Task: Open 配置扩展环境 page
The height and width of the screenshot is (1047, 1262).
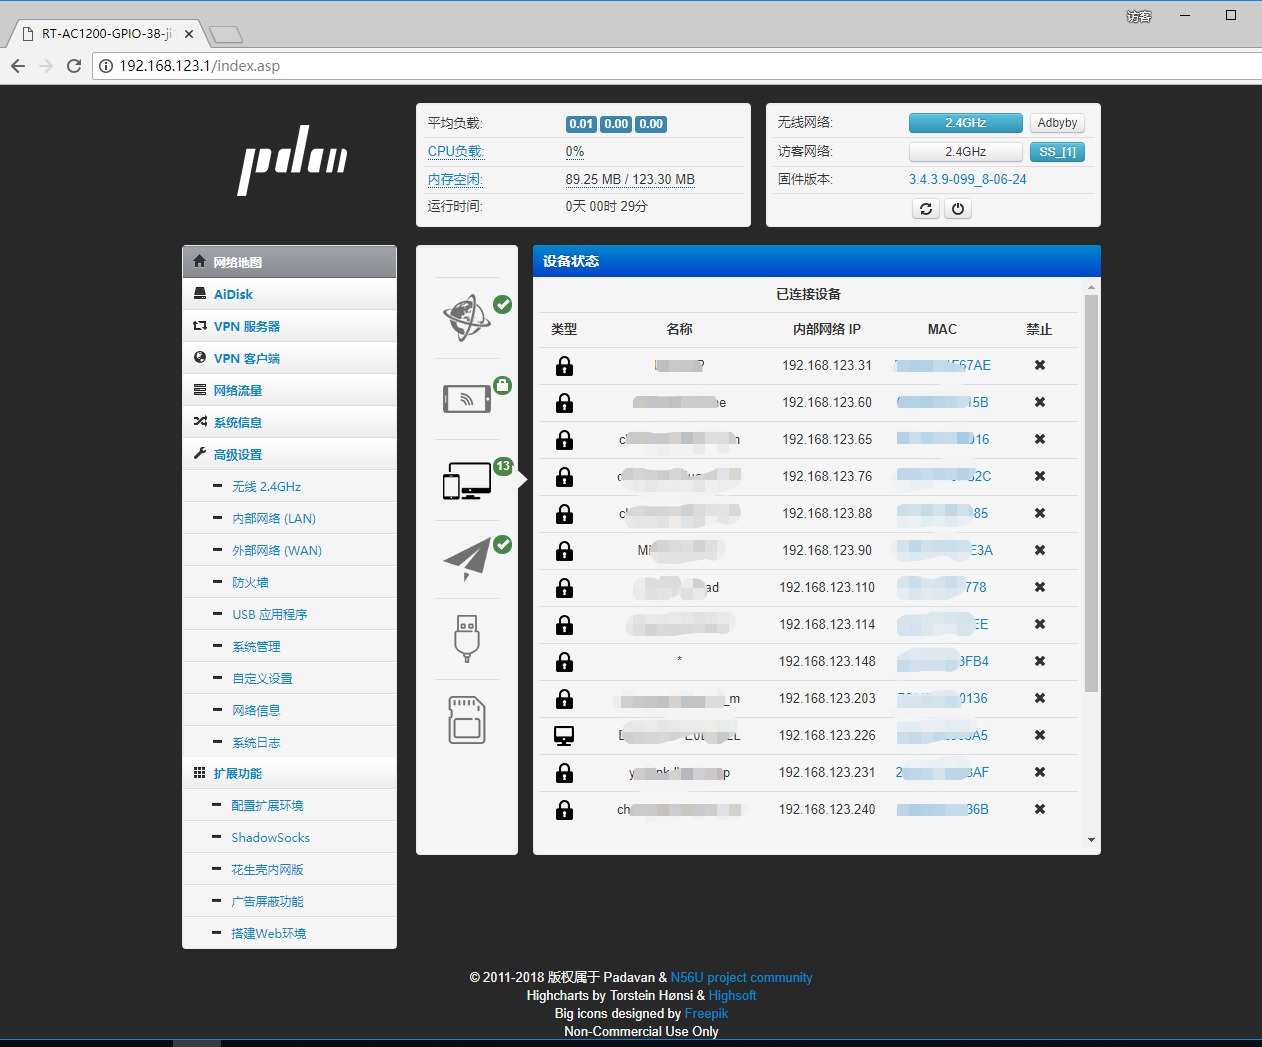Action: 290,805
